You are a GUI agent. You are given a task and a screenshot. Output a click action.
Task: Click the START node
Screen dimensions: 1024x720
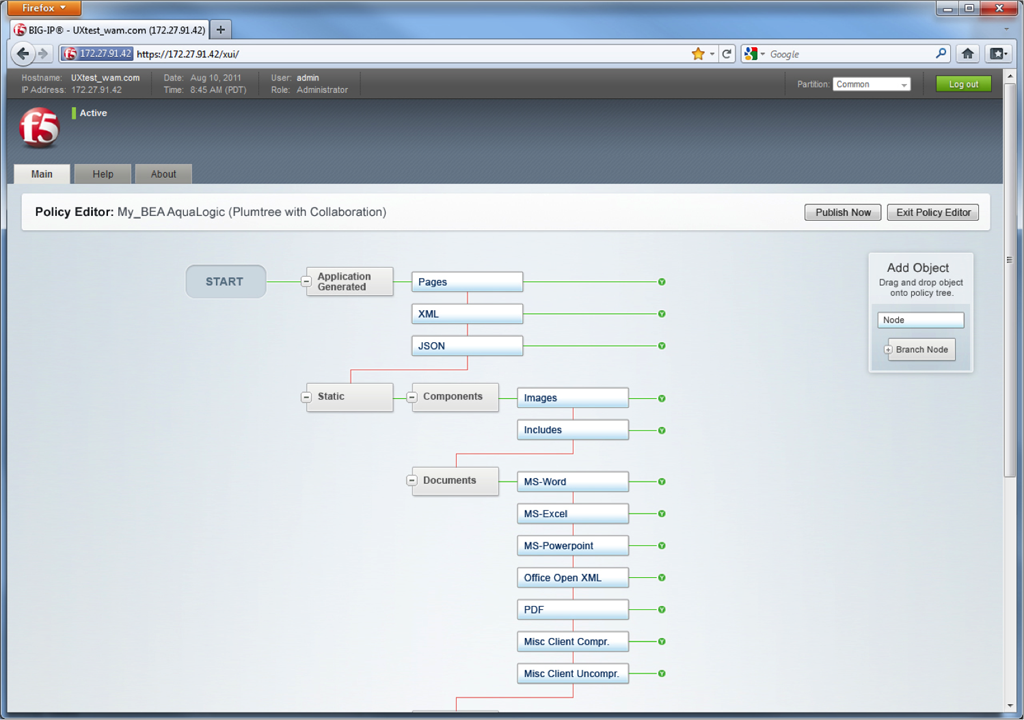[x=225, y=282]
